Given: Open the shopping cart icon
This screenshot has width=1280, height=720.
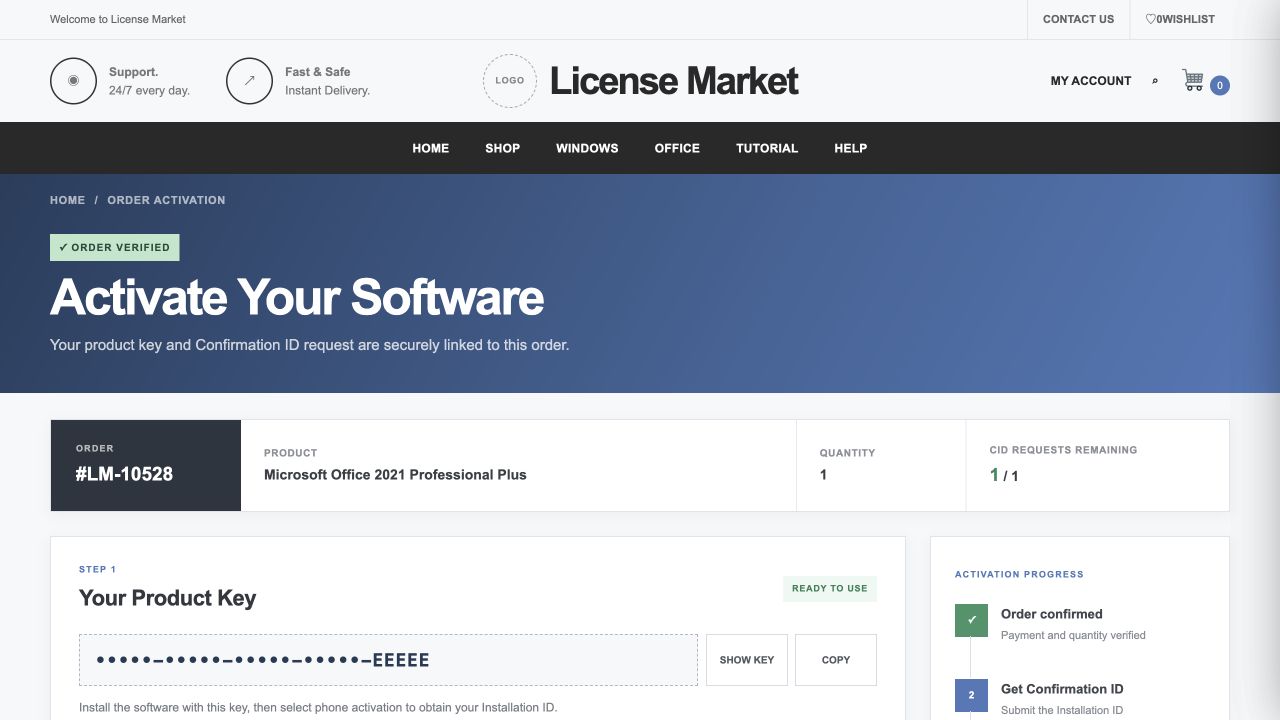Looking at the screenshot, I should point(1193,80).
